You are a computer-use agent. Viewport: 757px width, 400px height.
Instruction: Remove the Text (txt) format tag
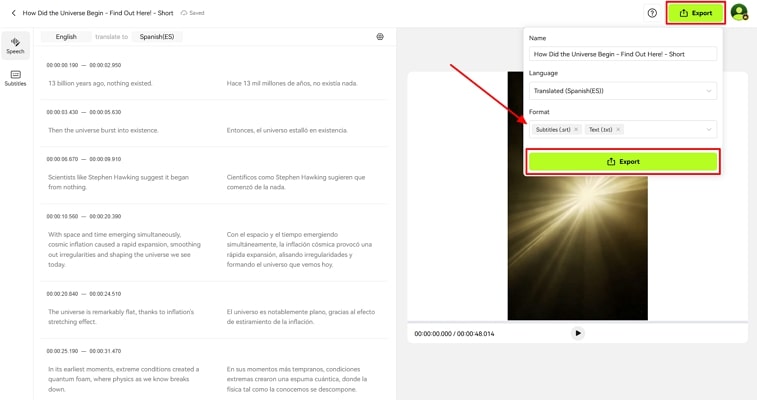click(618, 129)
